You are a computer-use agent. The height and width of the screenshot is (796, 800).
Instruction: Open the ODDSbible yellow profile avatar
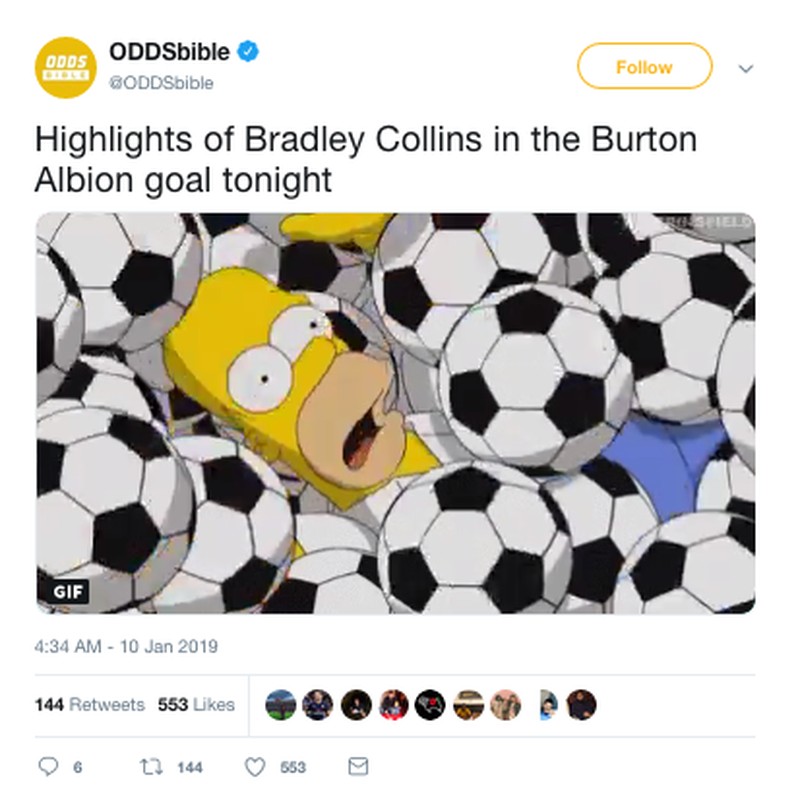65,67
